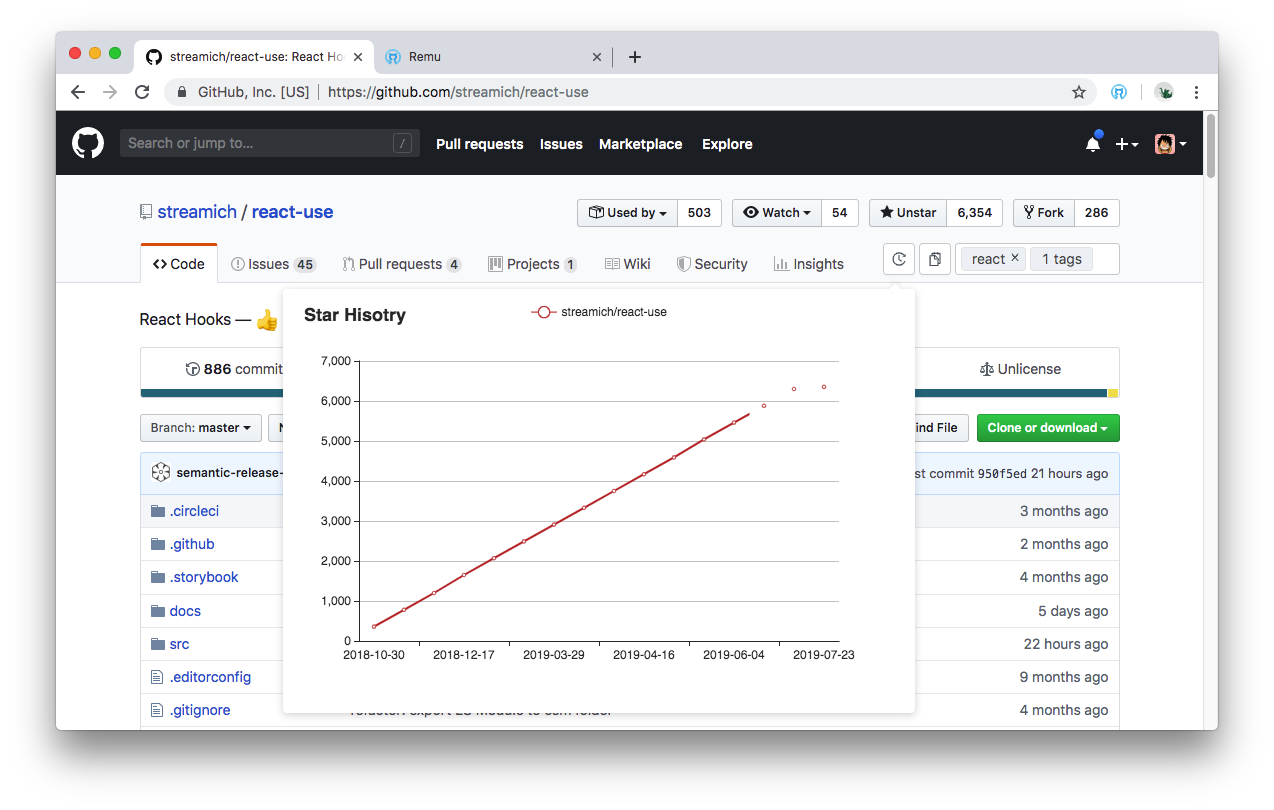The height and width of the screenshot is (810, 1274).
Task: Select the Code tab
Action: coord(179,264)
